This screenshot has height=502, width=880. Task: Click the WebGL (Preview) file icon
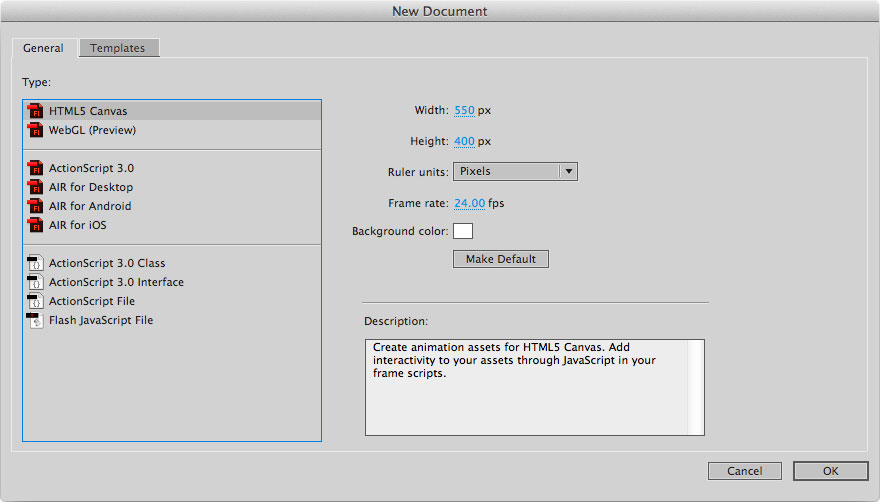(x=35, y=130)
